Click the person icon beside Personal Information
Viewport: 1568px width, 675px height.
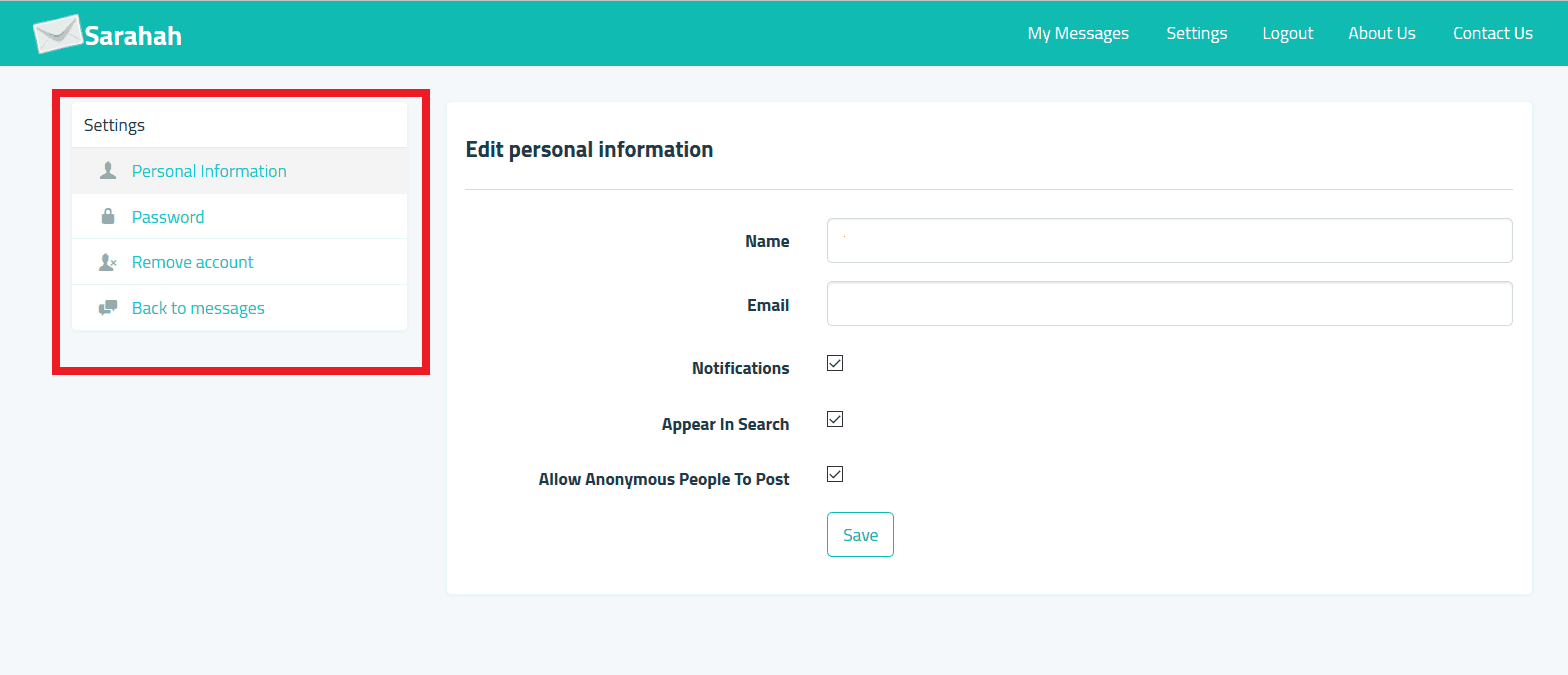[x=108, y=171]
